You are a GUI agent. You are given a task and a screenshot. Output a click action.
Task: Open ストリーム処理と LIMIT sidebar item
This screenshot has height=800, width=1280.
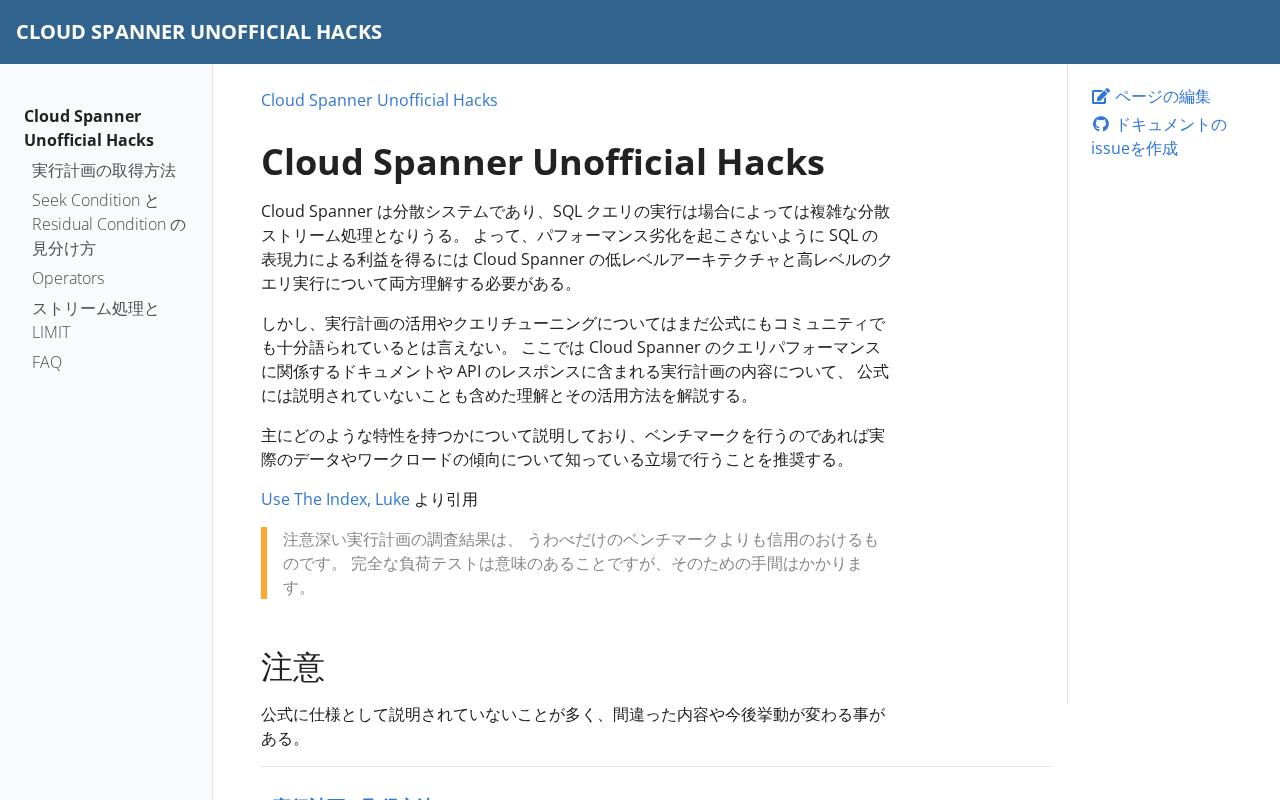pyautogui.click(x=95, y=320)
